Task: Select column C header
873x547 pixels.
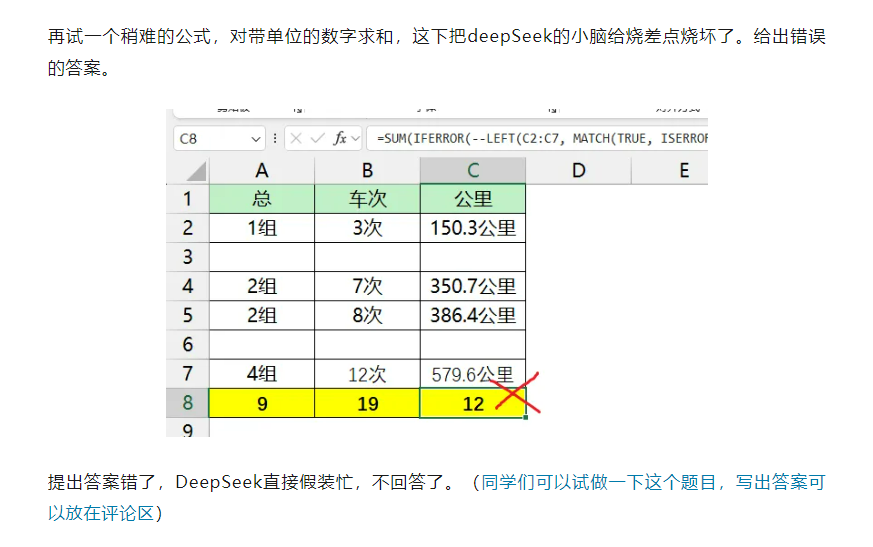Action: point(473,170)
